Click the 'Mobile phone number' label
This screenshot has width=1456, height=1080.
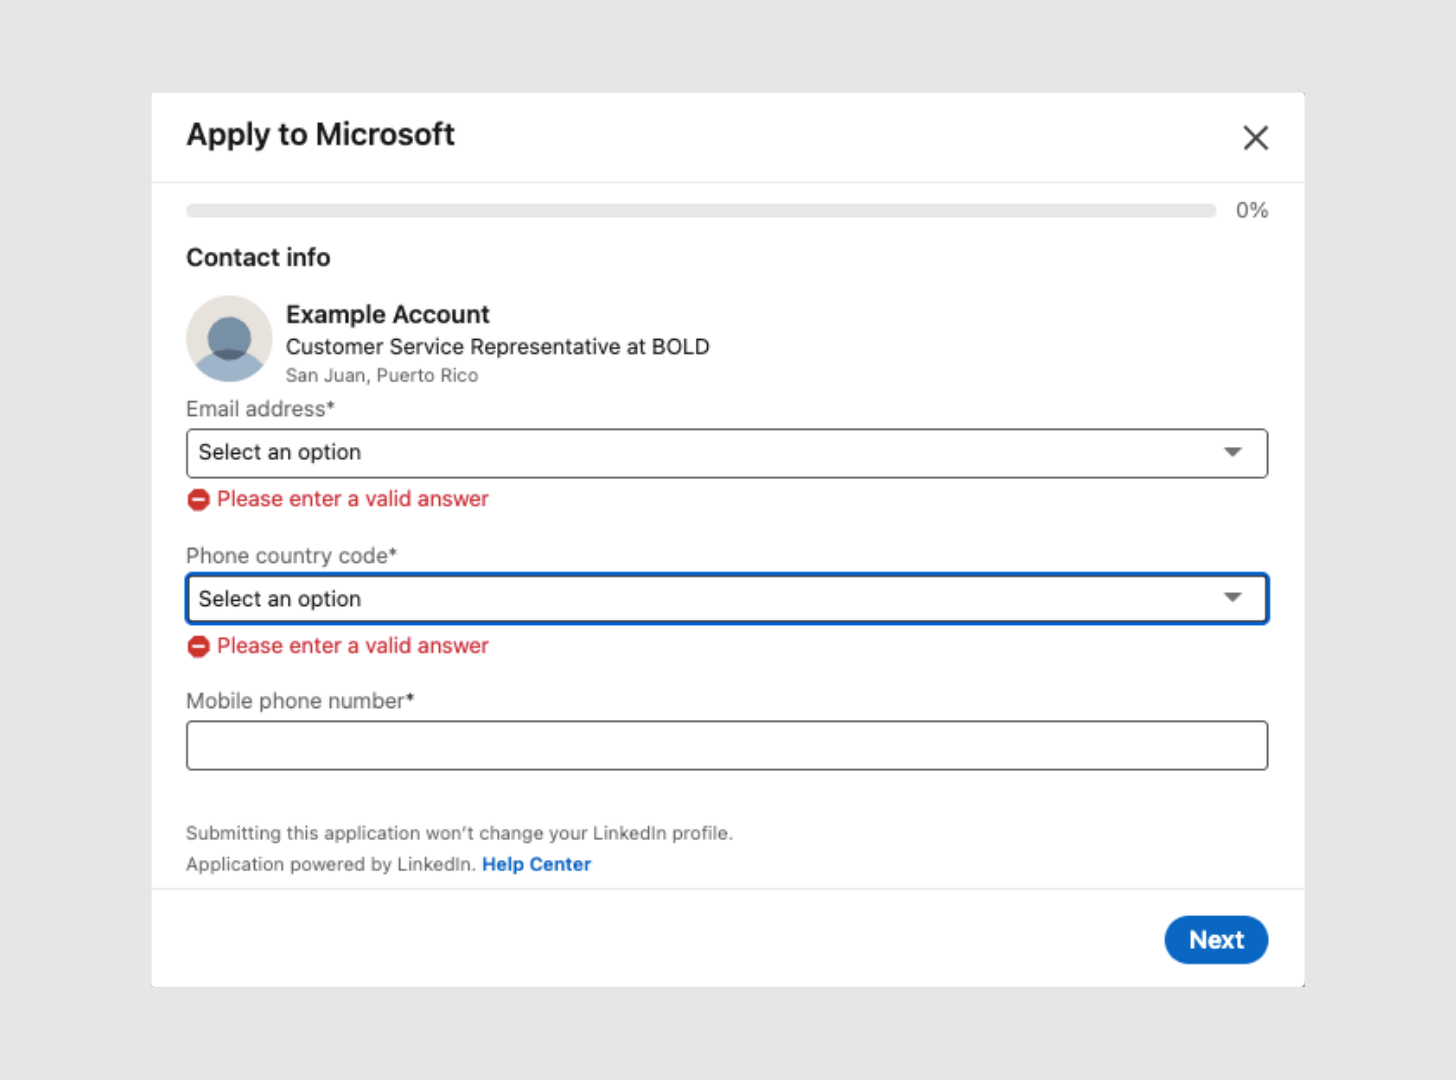coord(300,701)
